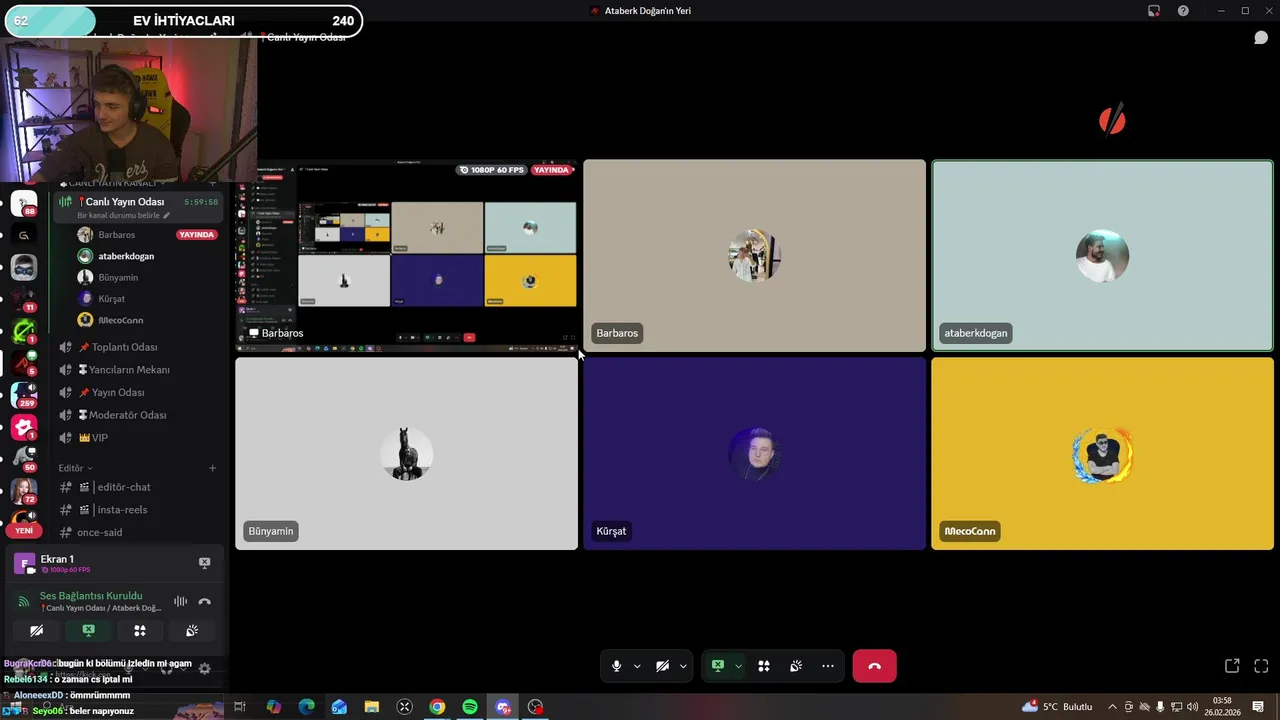Image resolution: width=1280 pixels, height=720 pixels.
Task: Open File Explorer from the taskbar
Action: pos(372,707)
